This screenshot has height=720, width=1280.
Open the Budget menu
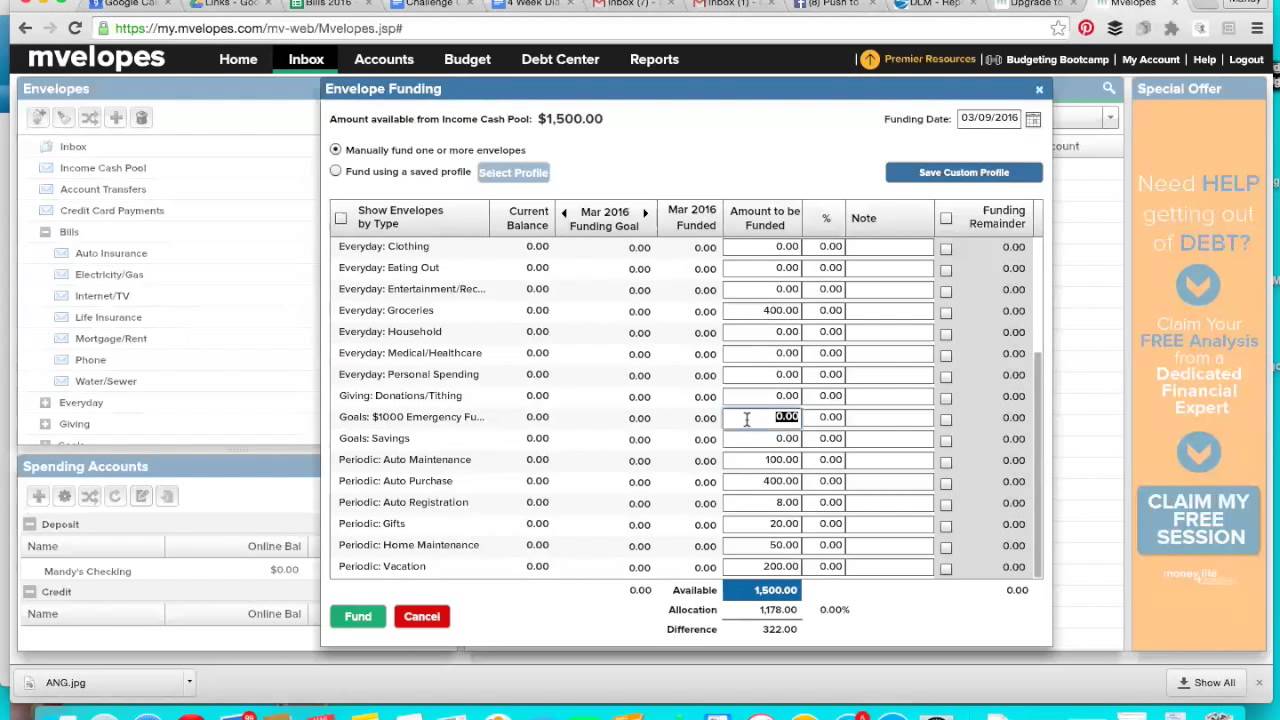tap(467, 60)
